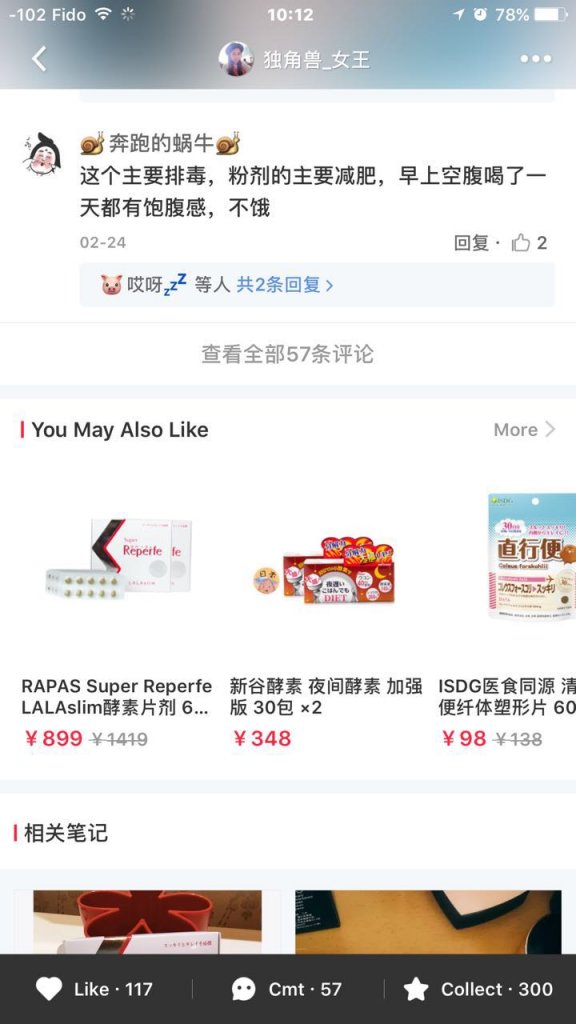Like the comment with thumbs-up icon

pos(521,243)
